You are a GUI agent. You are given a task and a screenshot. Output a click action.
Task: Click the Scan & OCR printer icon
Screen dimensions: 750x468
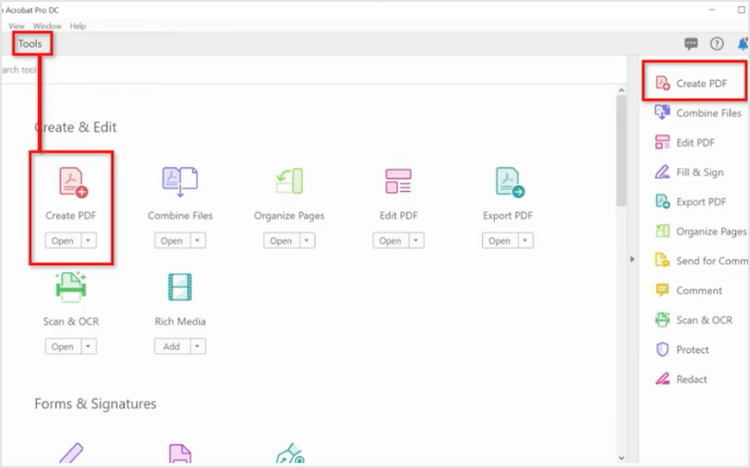71,287
